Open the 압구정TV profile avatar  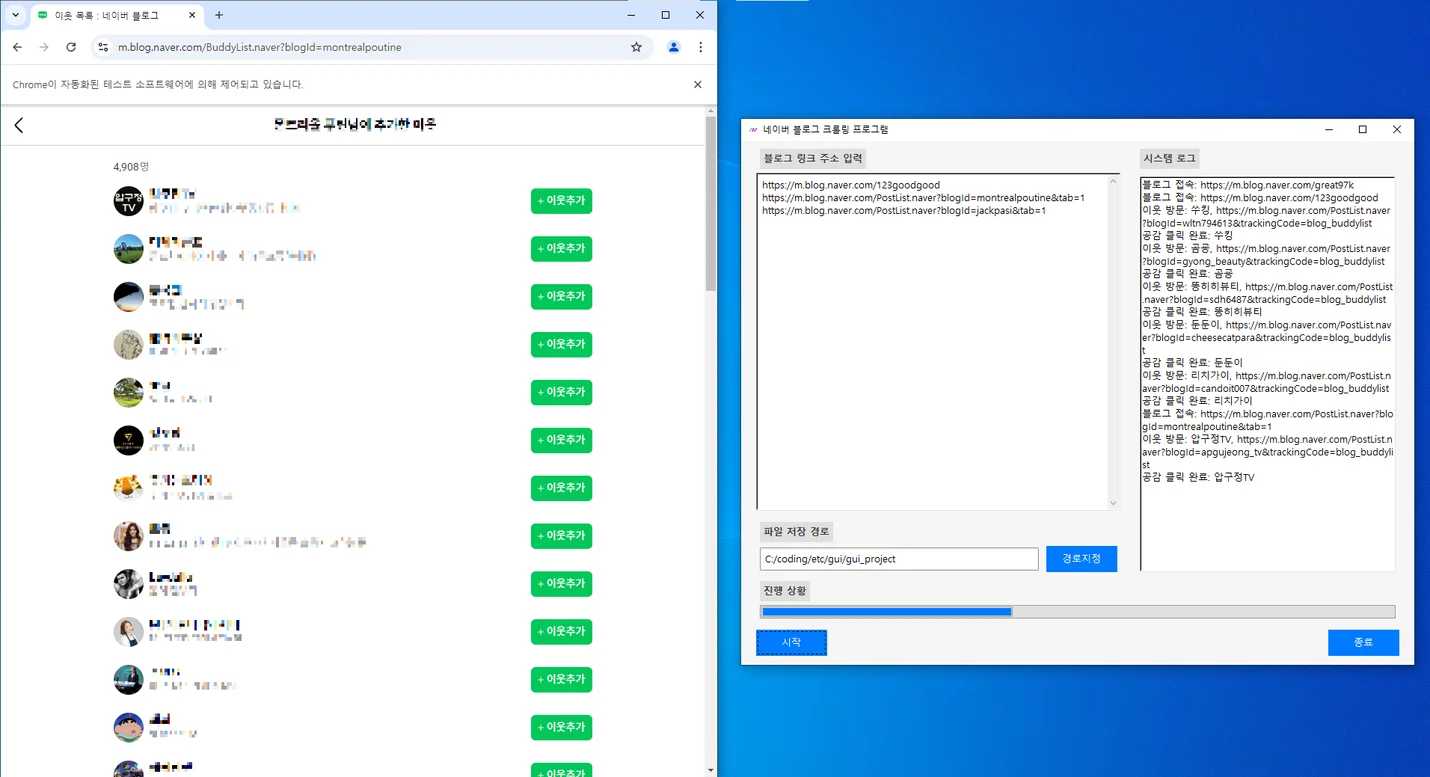tap(128, 201)
